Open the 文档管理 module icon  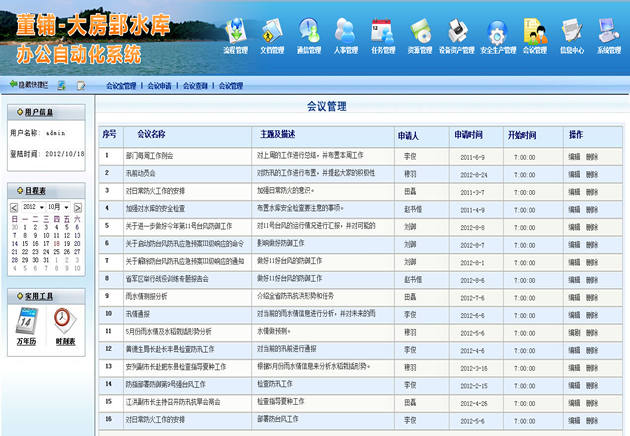[272, 30]
